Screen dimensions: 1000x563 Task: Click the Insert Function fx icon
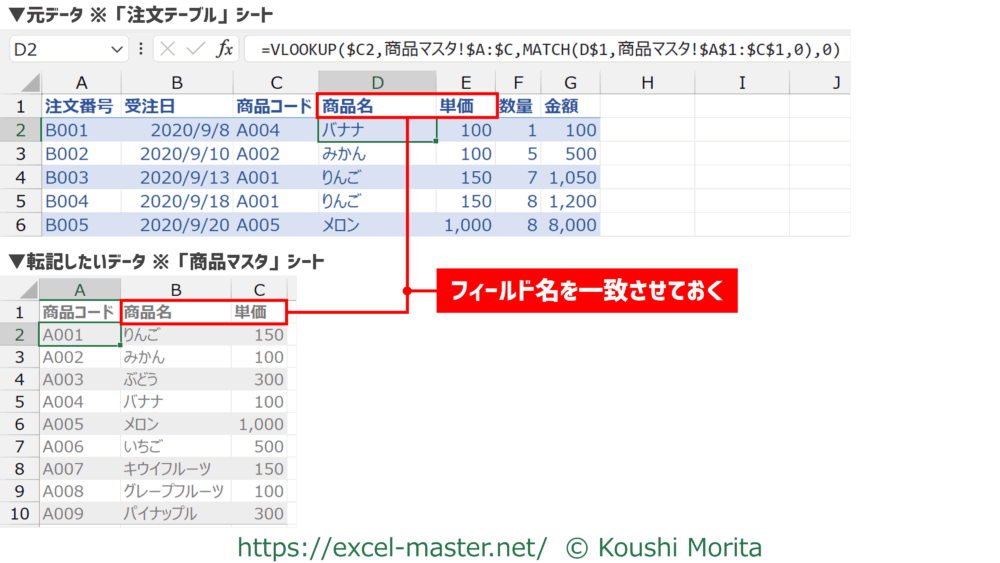pos(225,49)
